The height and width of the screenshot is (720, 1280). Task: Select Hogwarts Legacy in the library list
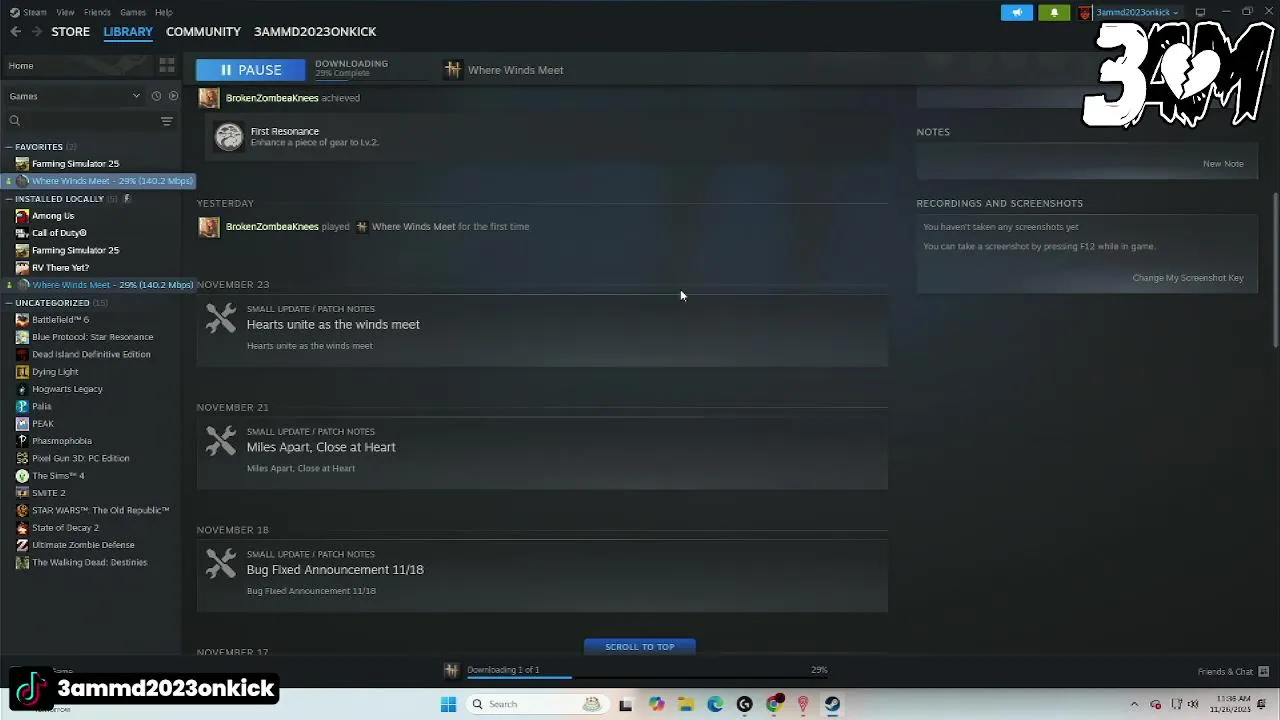(67, 389)
